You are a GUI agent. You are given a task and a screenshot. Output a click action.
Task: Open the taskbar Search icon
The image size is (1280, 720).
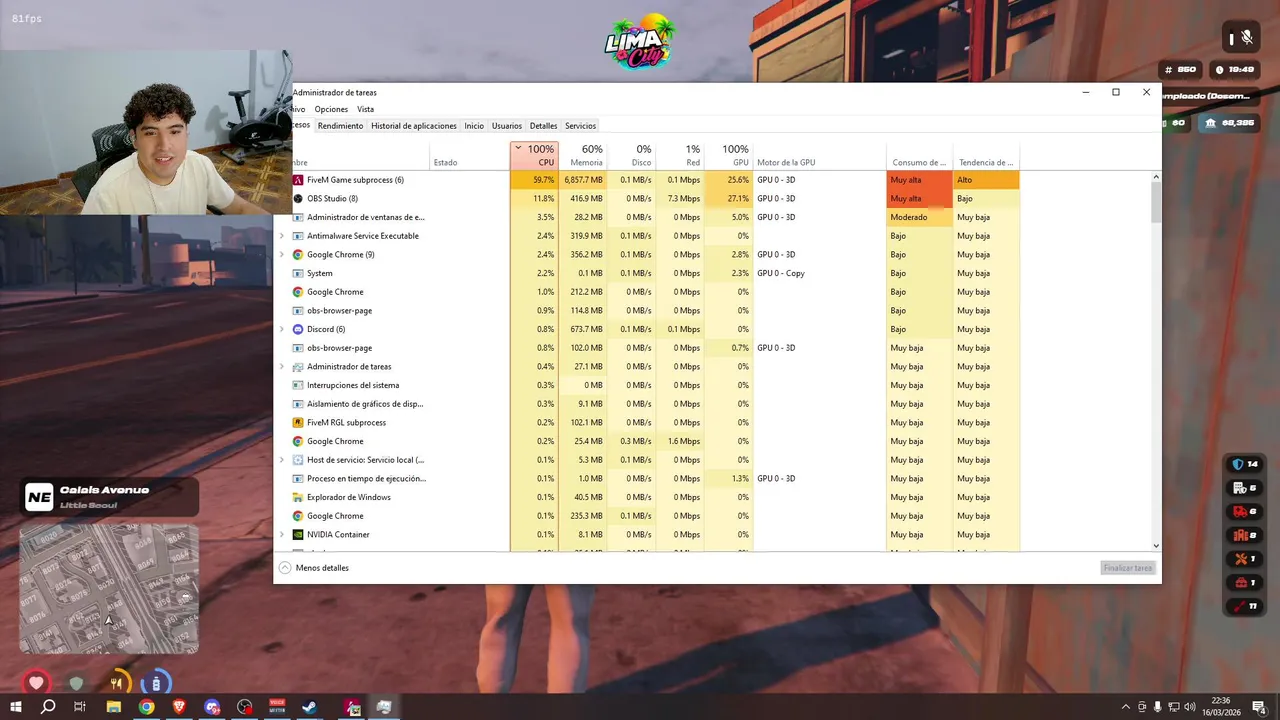point(47,707)
